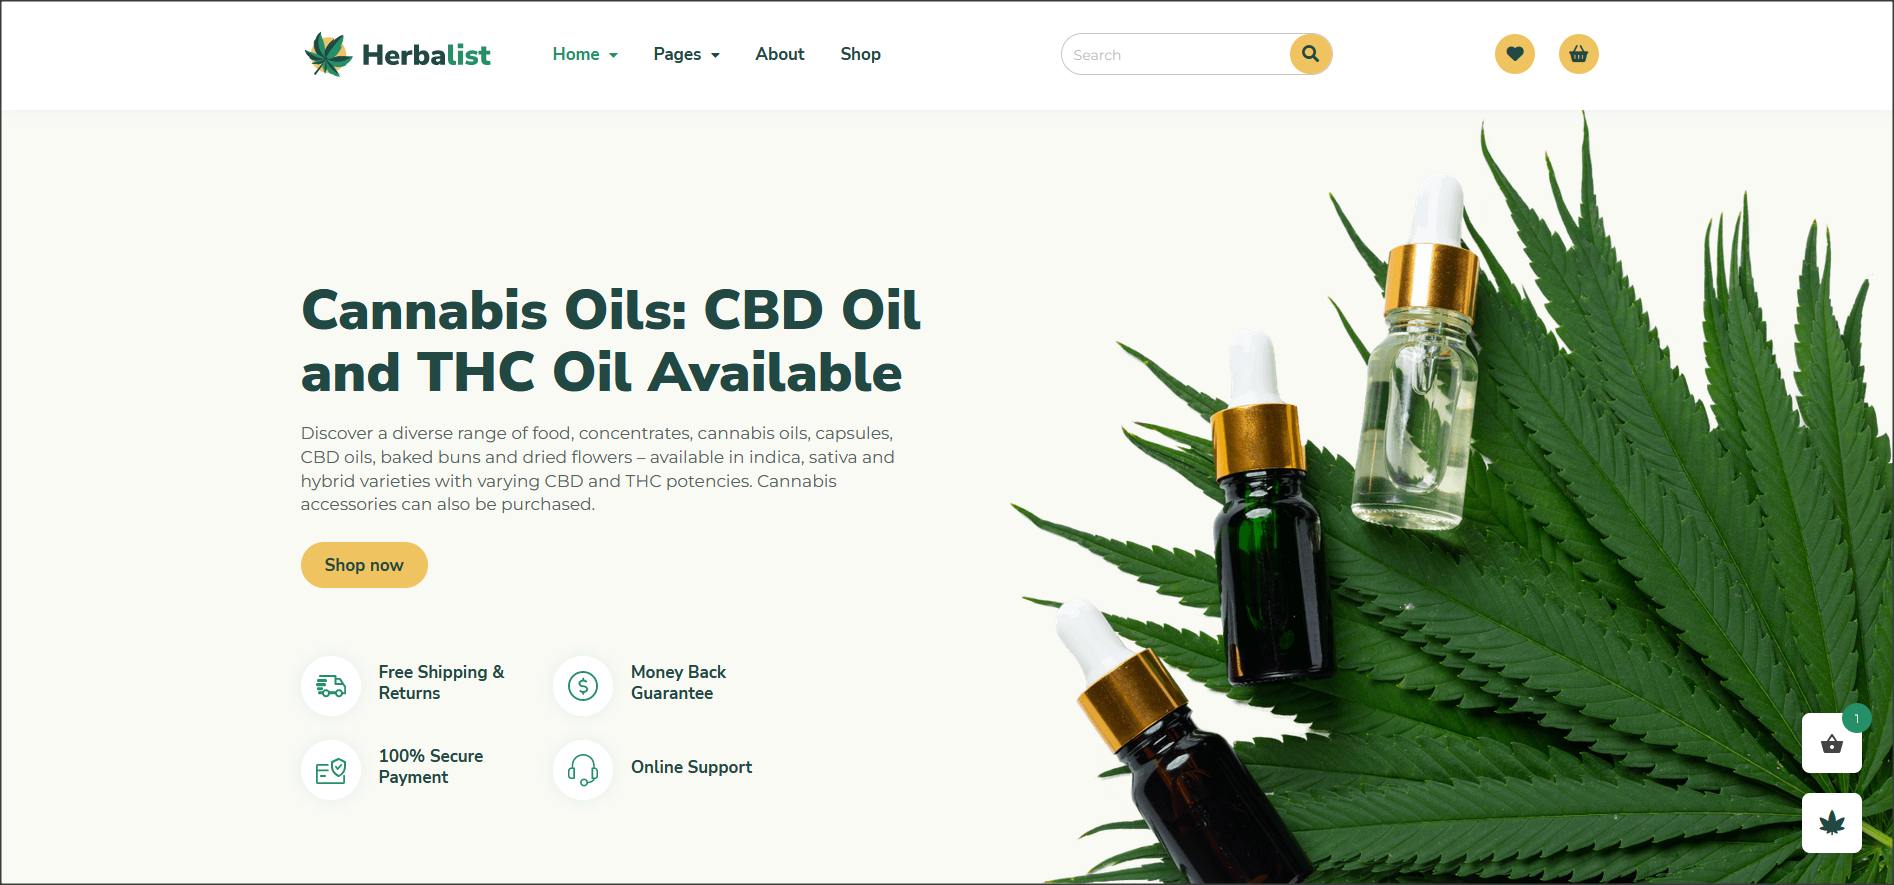Viewport: 1894px width, 885px height.
Task: Open the wishlist heart icon
Action: tap(1515, 54)
